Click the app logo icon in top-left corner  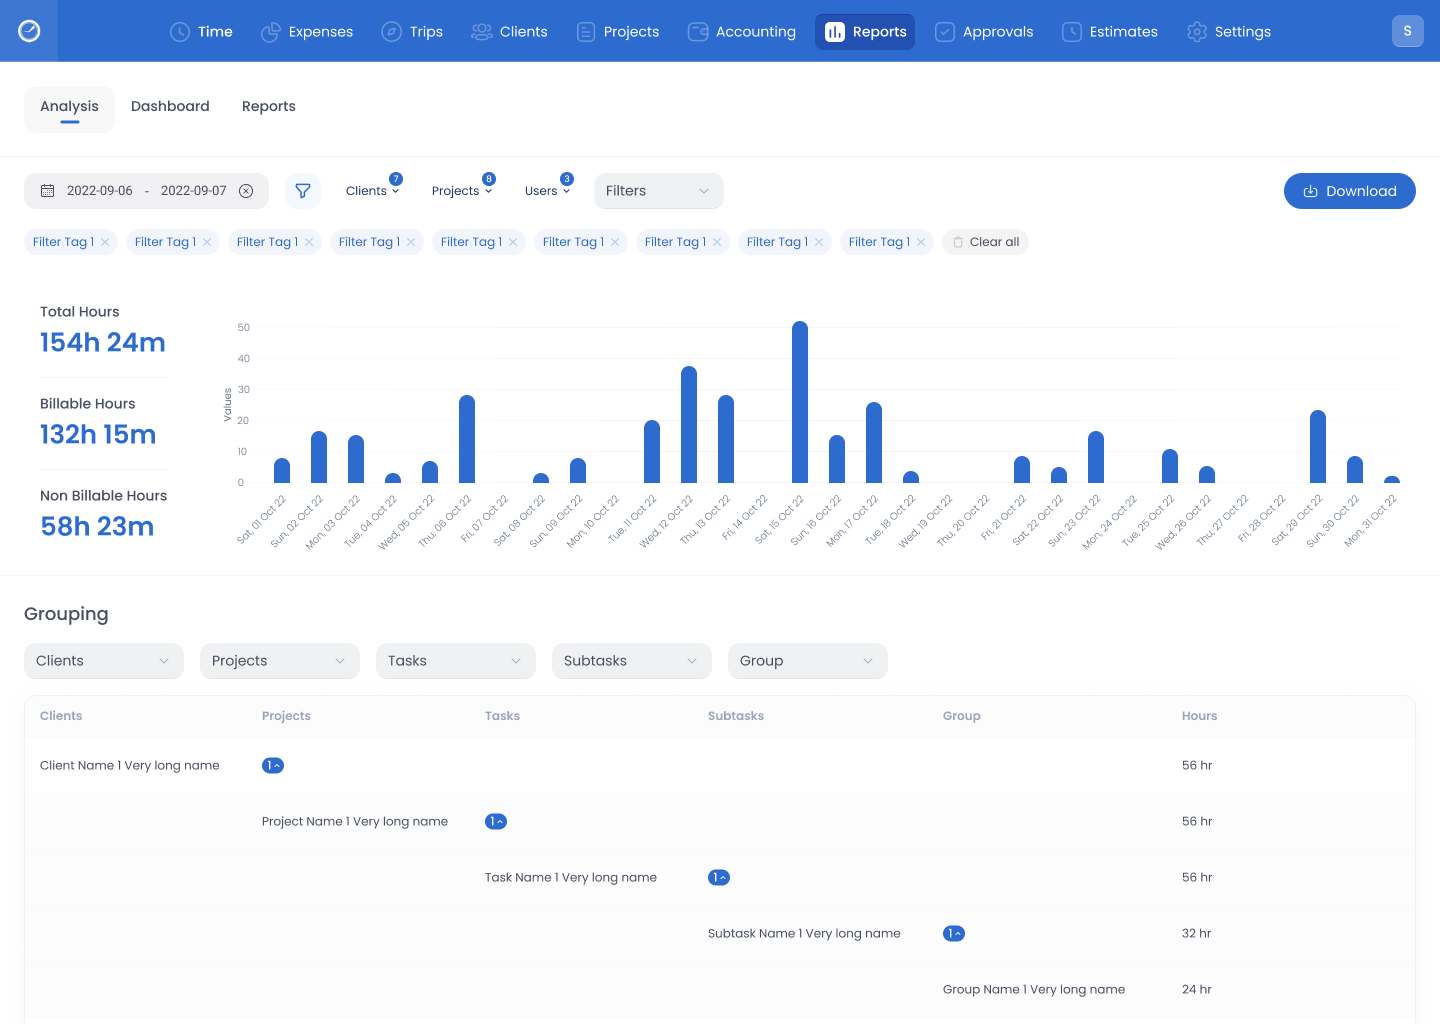[x=29, y=31]
